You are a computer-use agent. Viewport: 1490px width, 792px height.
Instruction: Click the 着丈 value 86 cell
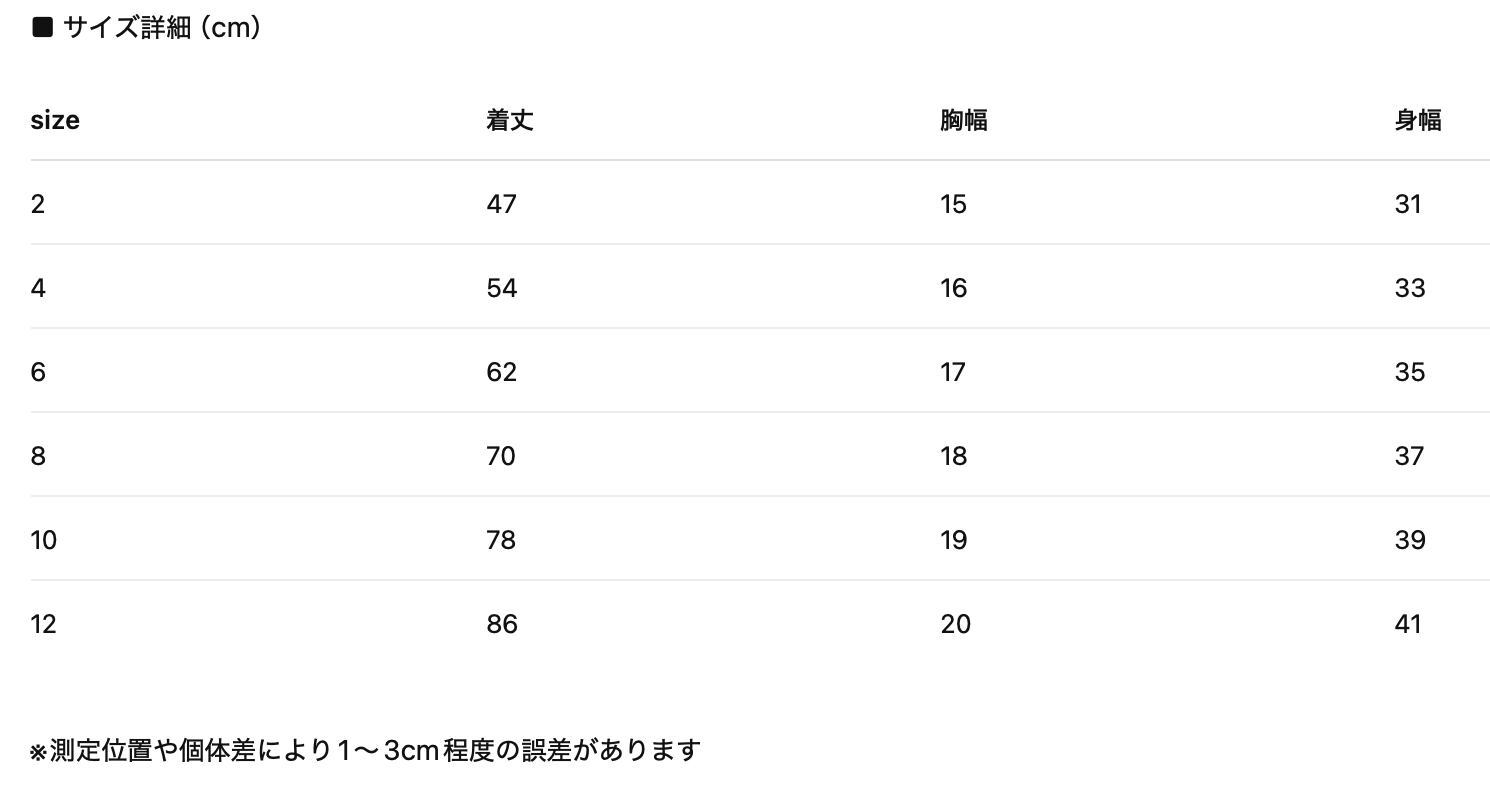502,624
